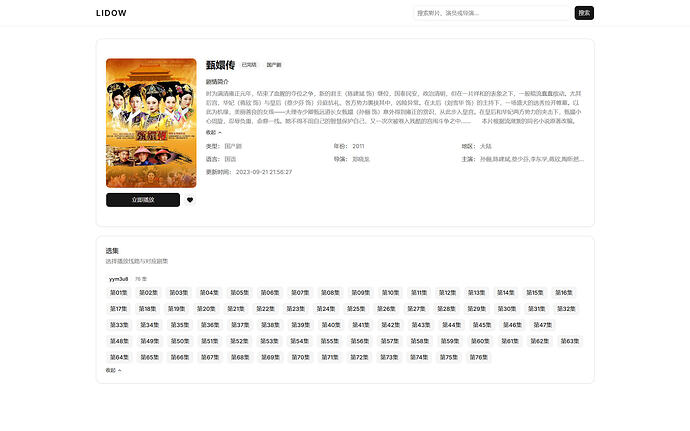Select episode 第58集
The image size is (690, 431).
420,341
